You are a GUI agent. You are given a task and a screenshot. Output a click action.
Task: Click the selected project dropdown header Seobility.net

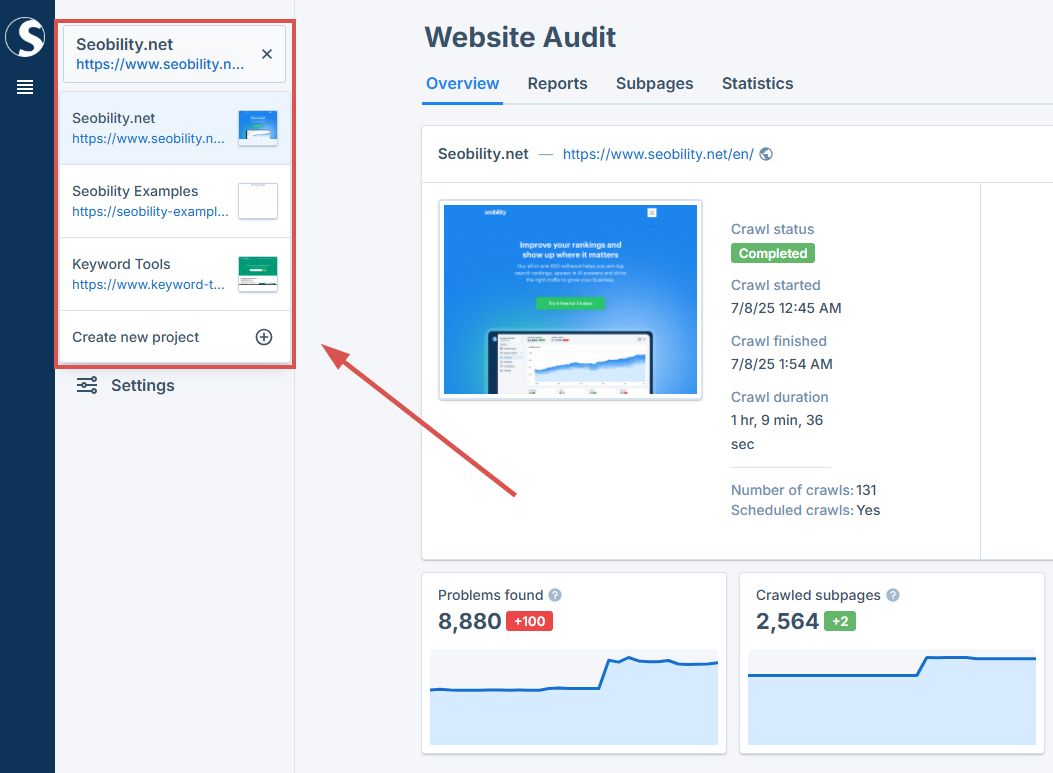(x=175, y=54)
